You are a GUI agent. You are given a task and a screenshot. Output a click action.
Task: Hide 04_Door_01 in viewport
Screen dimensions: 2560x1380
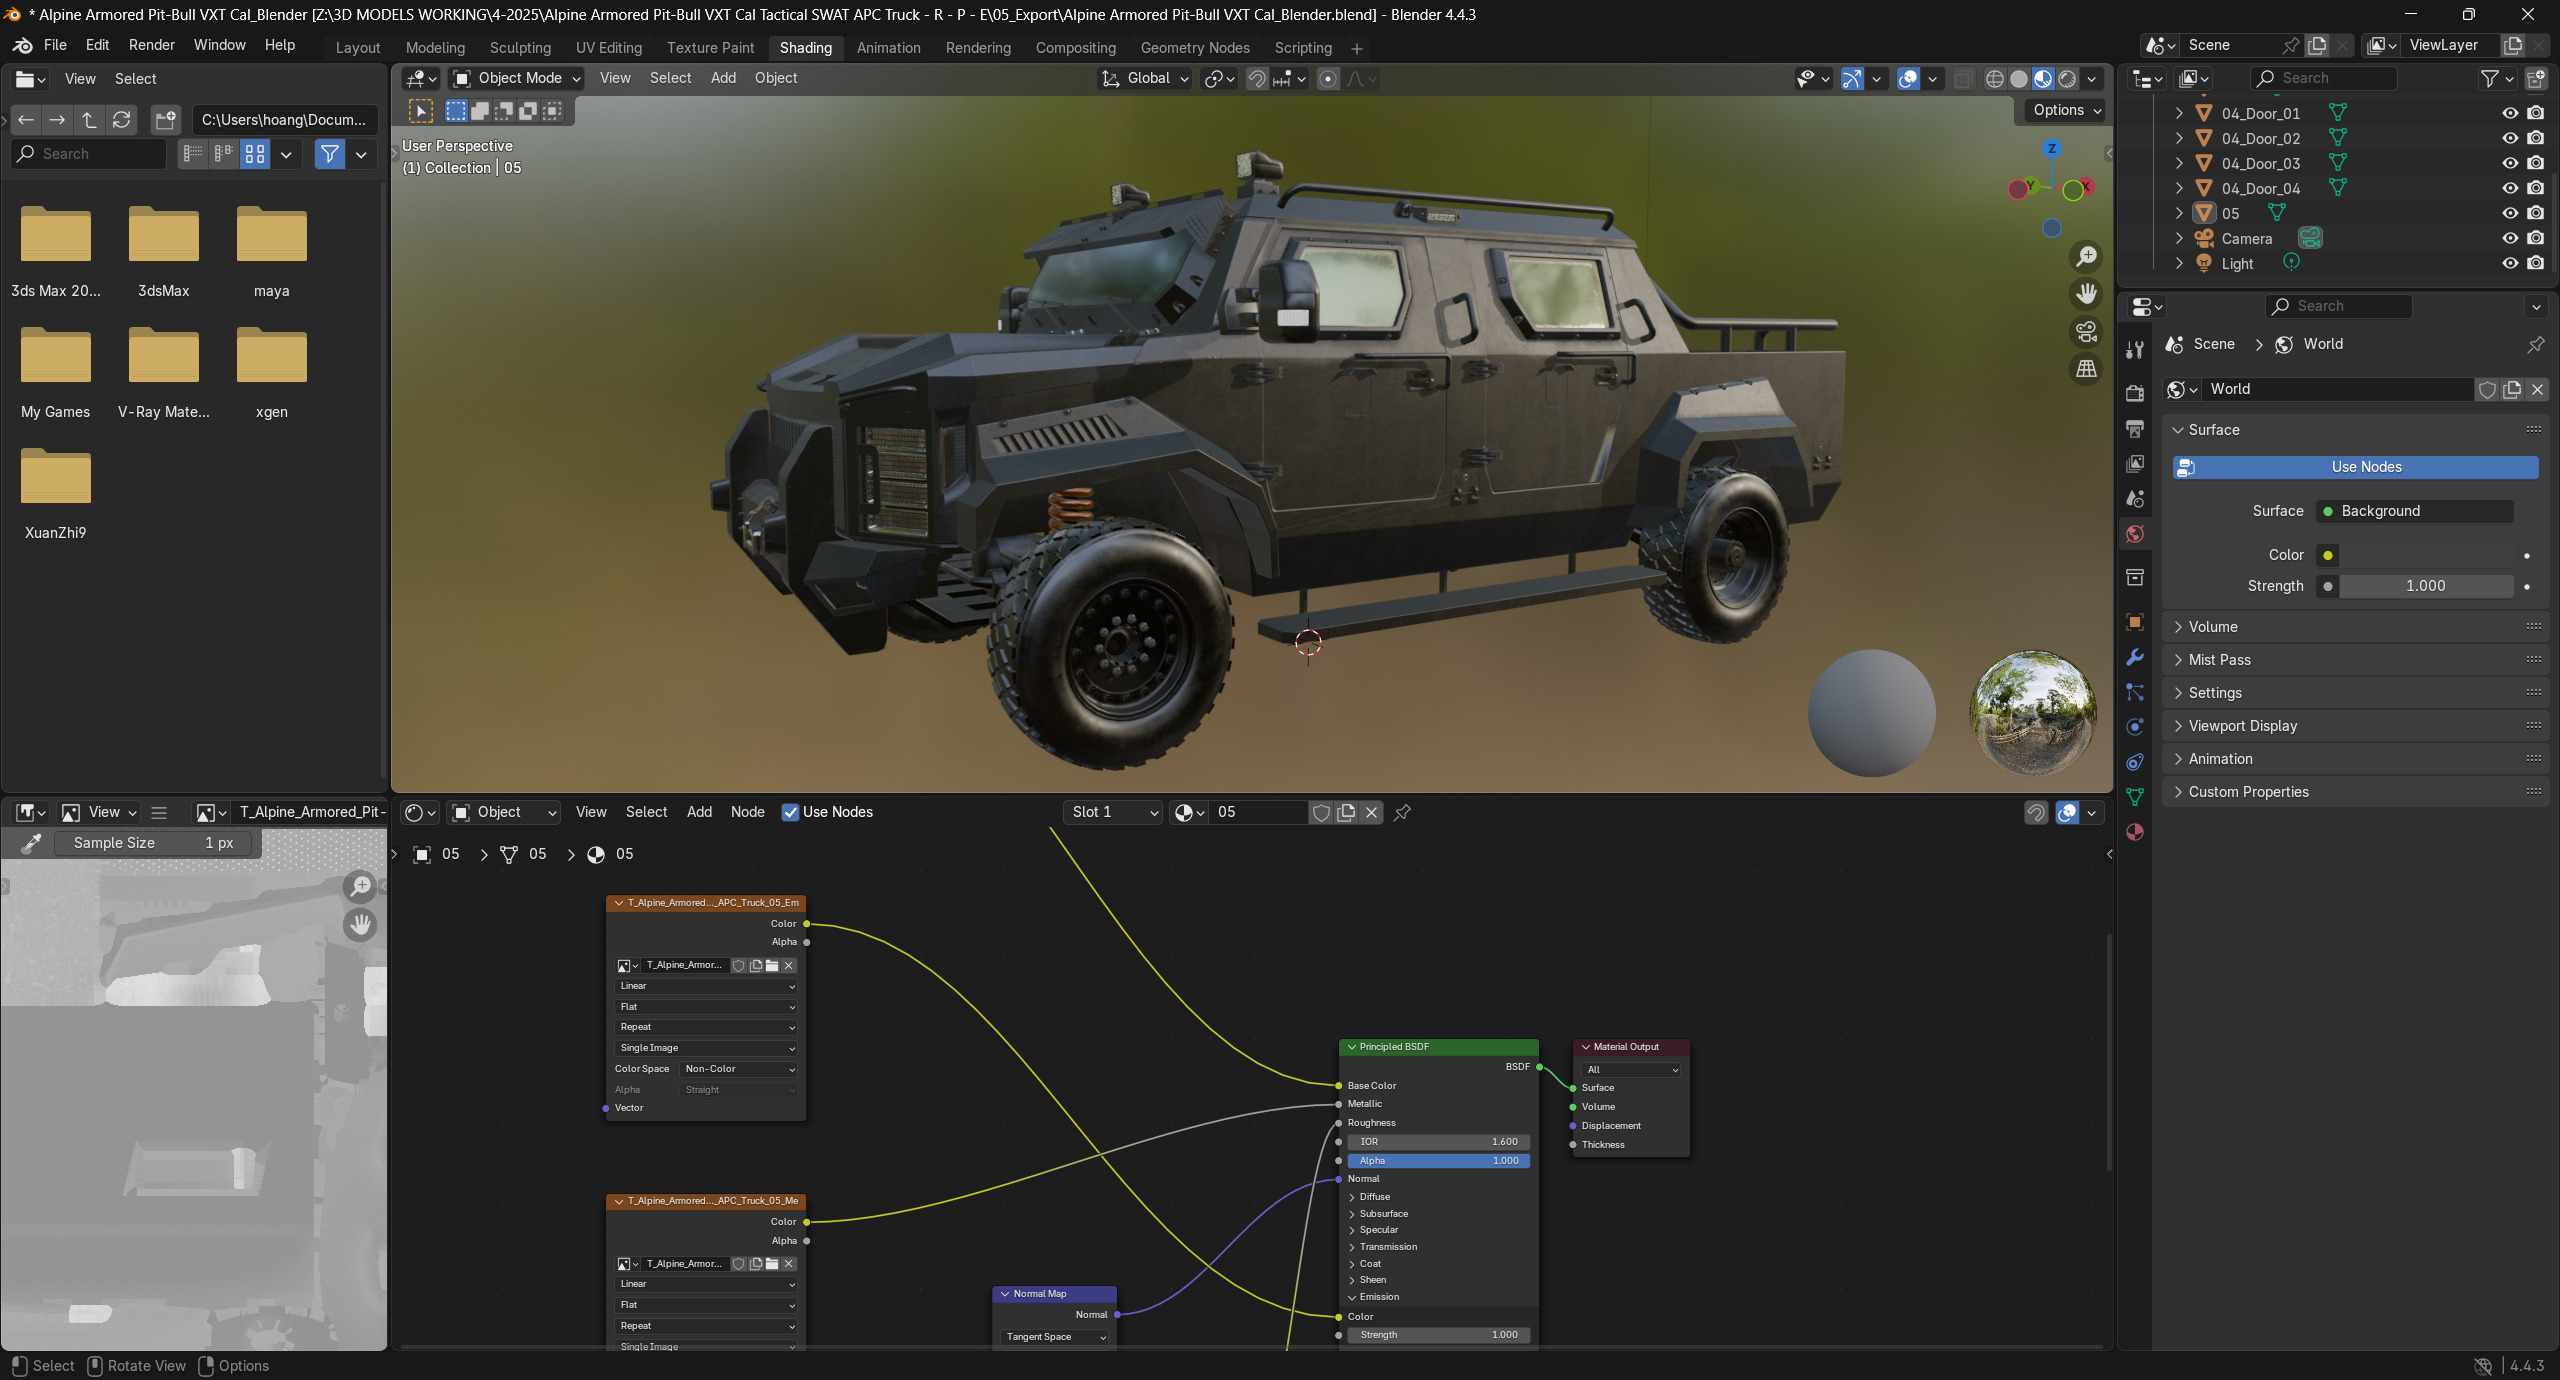pos(2510,113)
